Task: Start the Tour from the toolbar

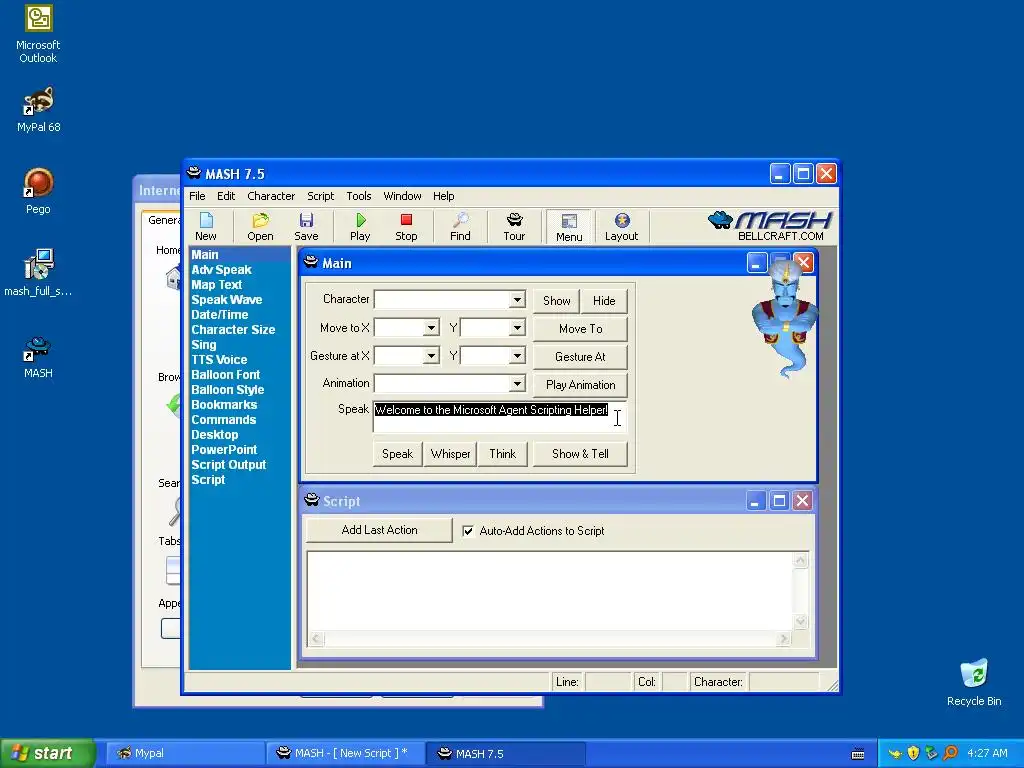Action: [x=514, y=227]
